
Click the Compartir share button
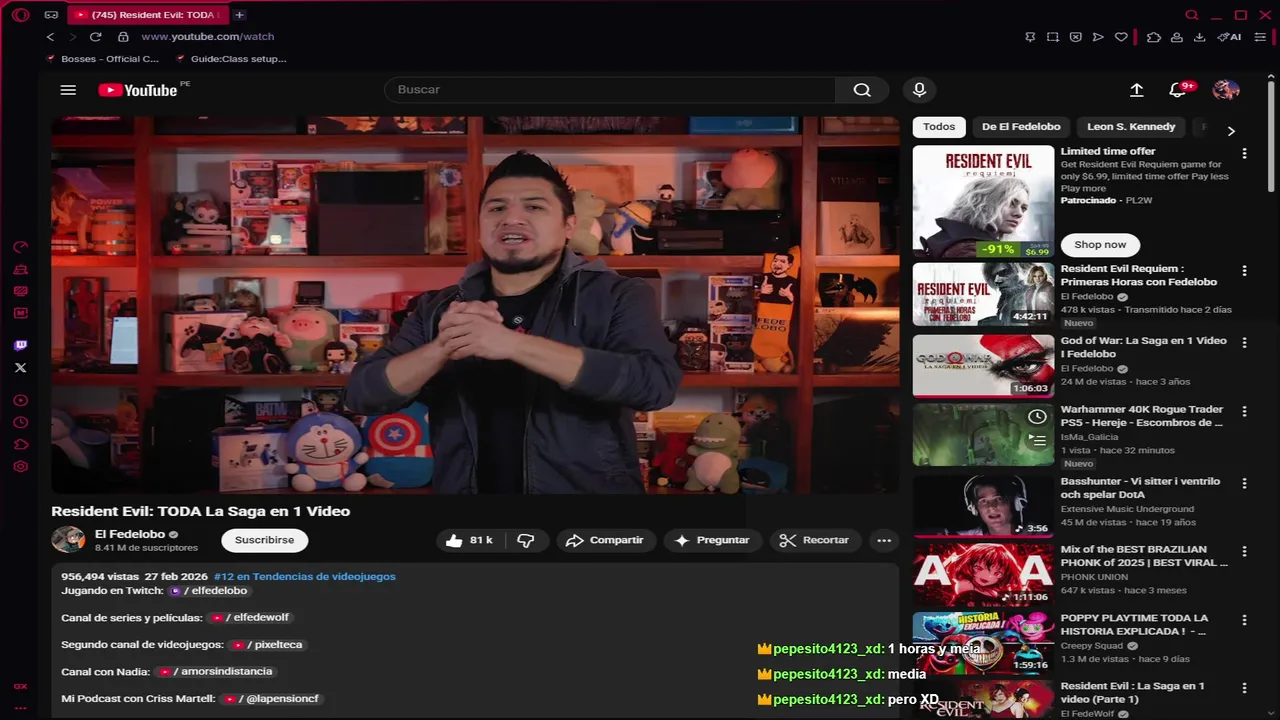pos(605,540)
